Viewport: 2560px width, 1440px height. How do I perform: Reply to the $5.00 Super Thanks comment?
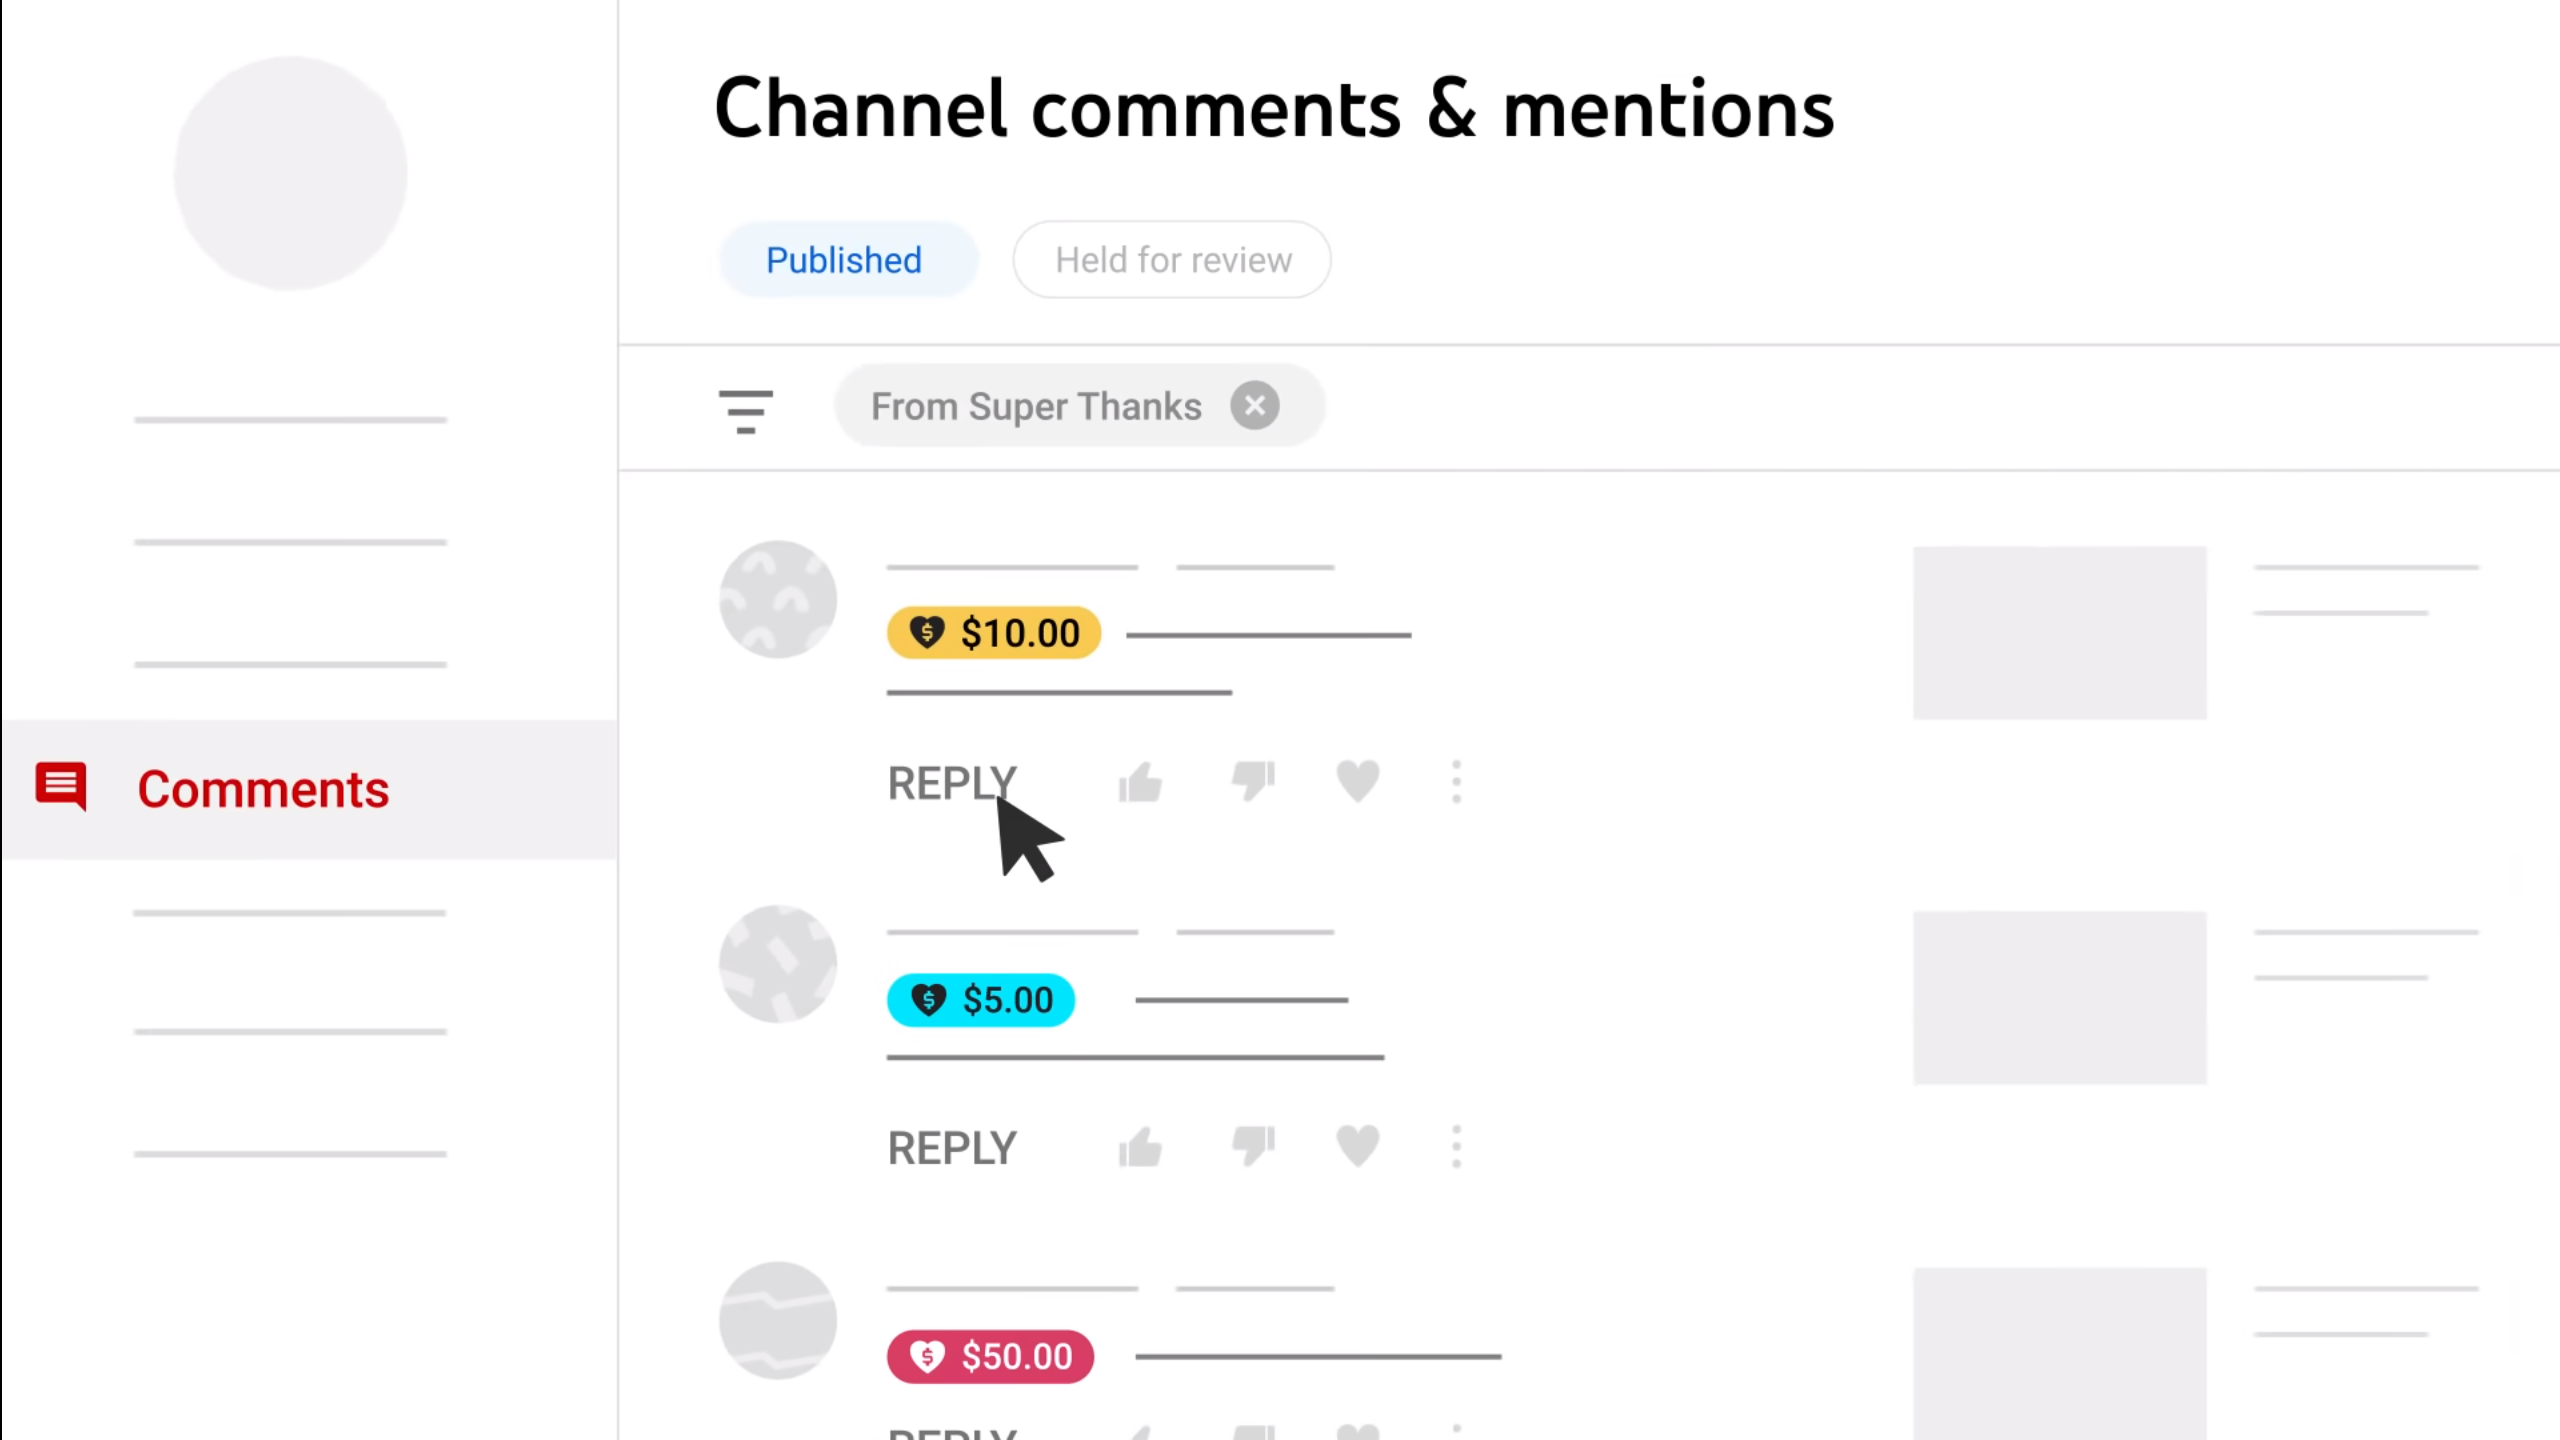click(x=951, y=1147)
